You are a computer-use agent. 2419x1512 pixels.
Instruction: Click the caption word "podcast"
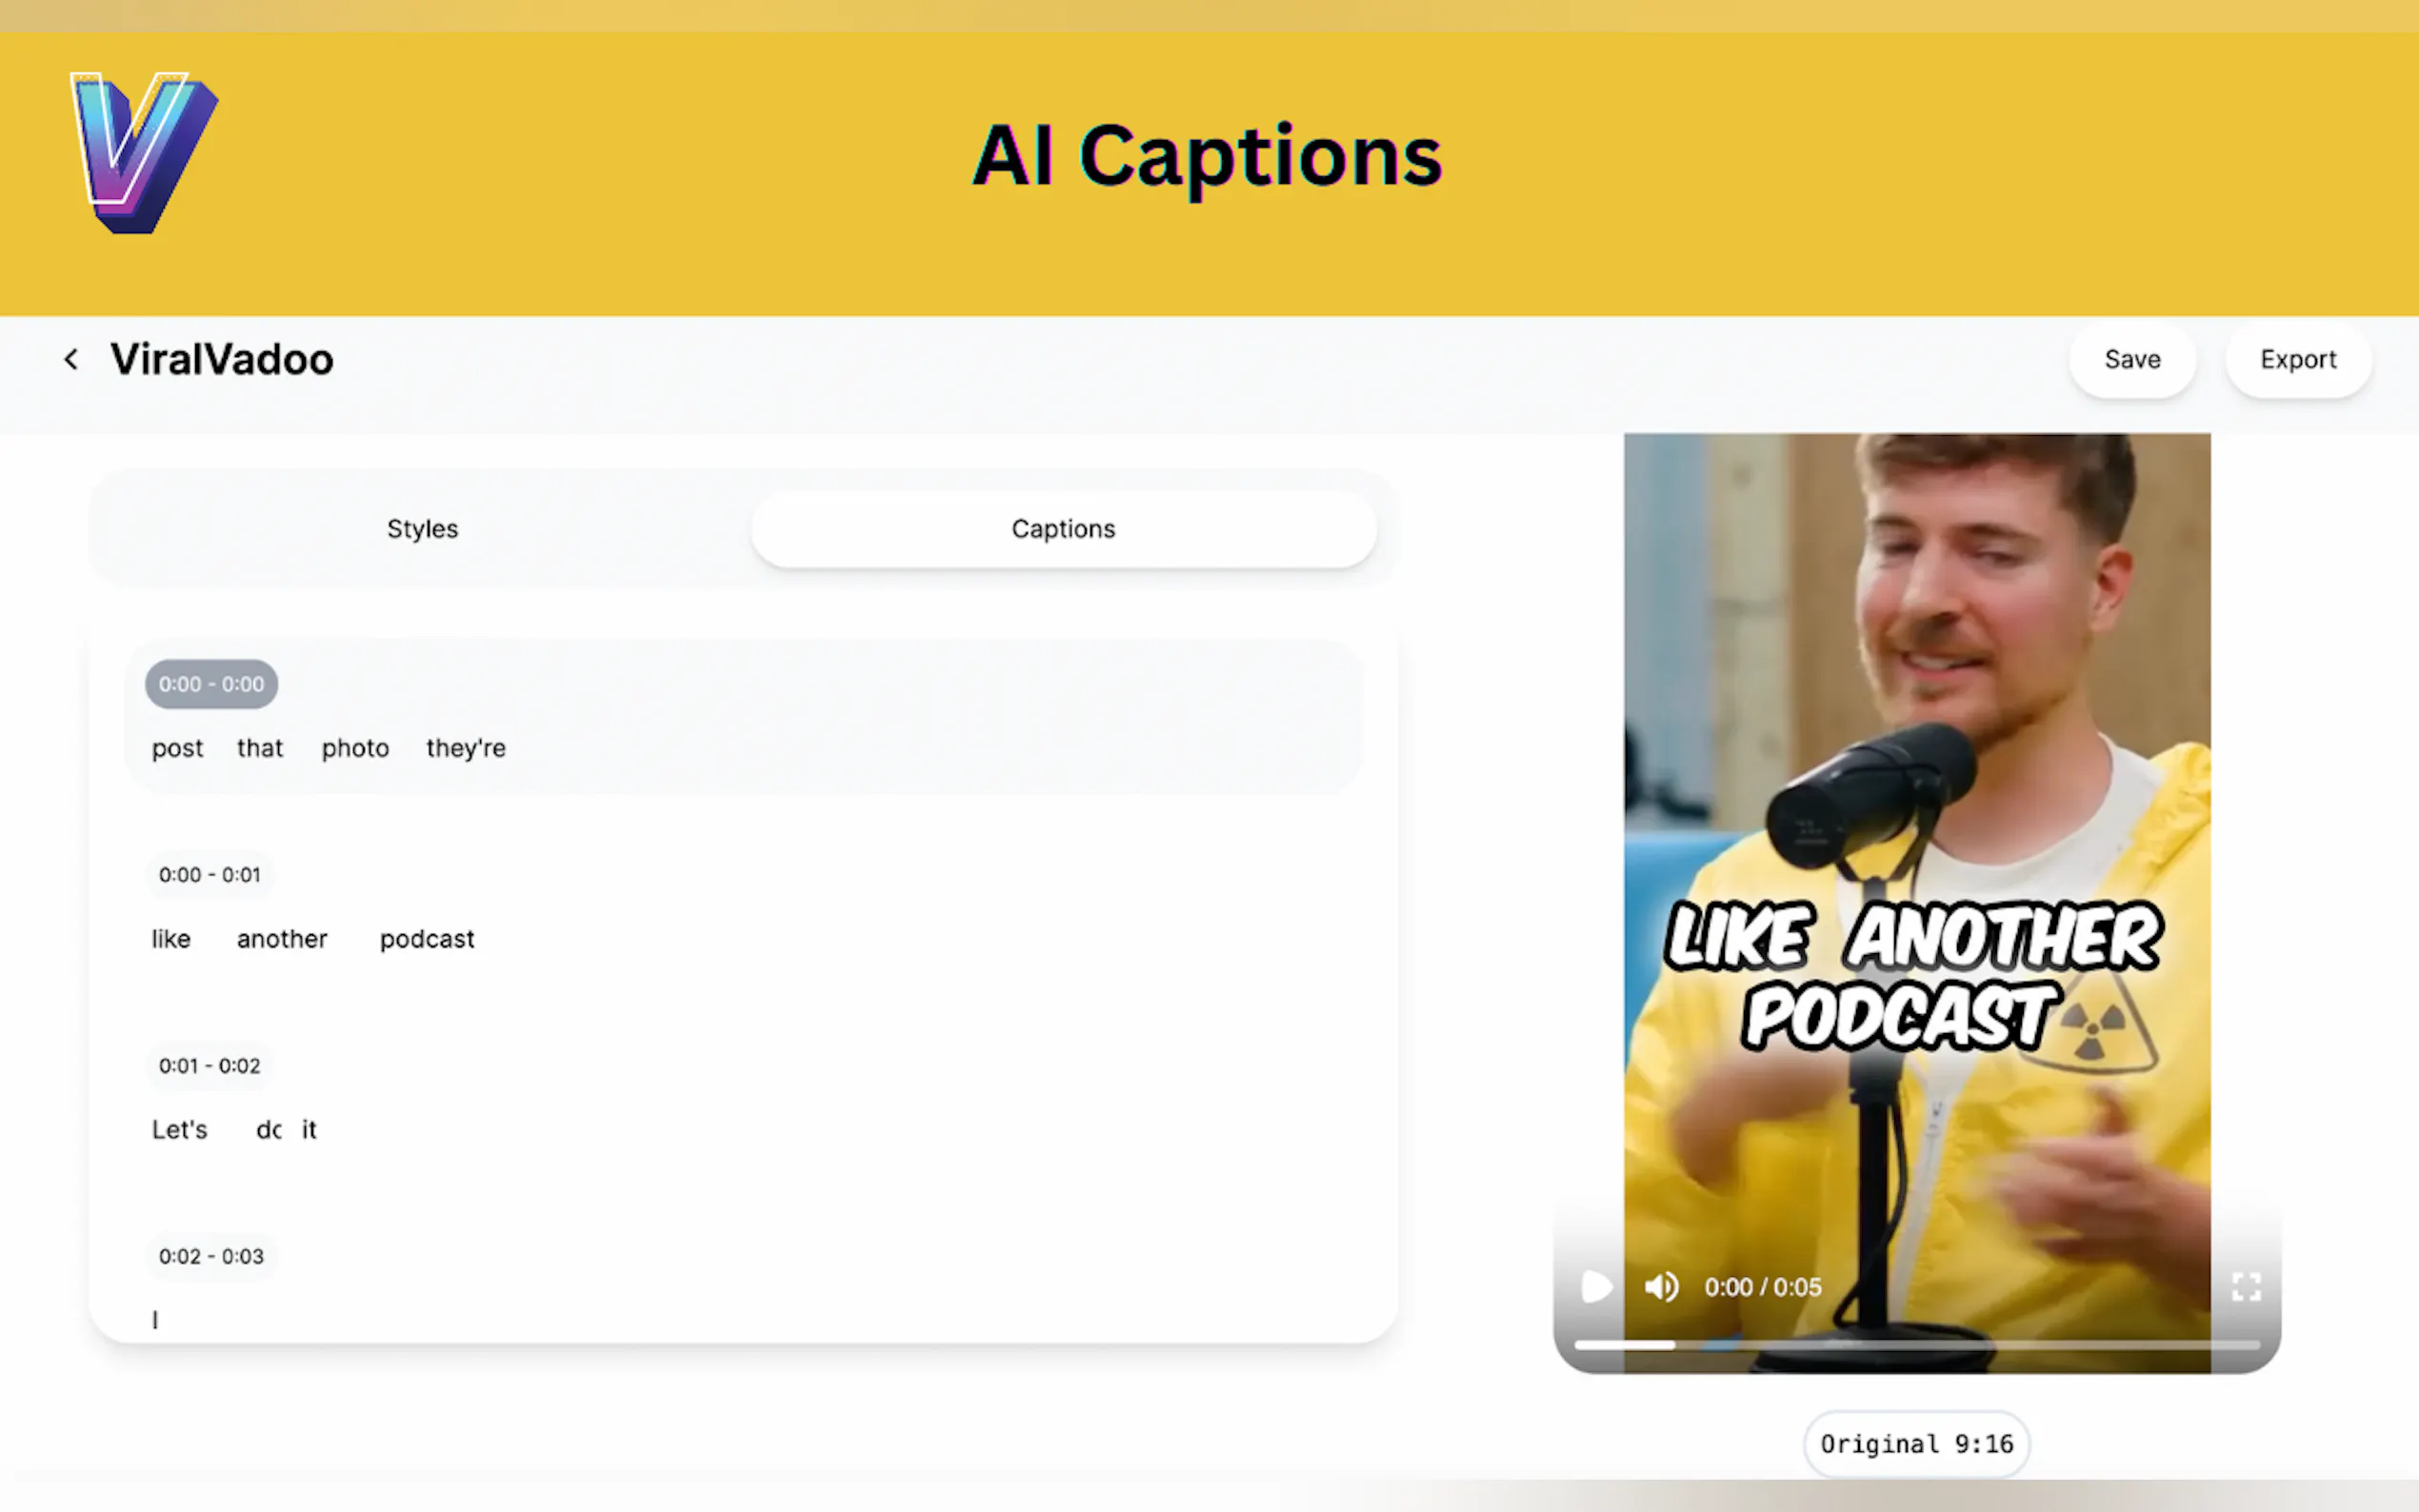pyautogui.click(x=427, y=939)
